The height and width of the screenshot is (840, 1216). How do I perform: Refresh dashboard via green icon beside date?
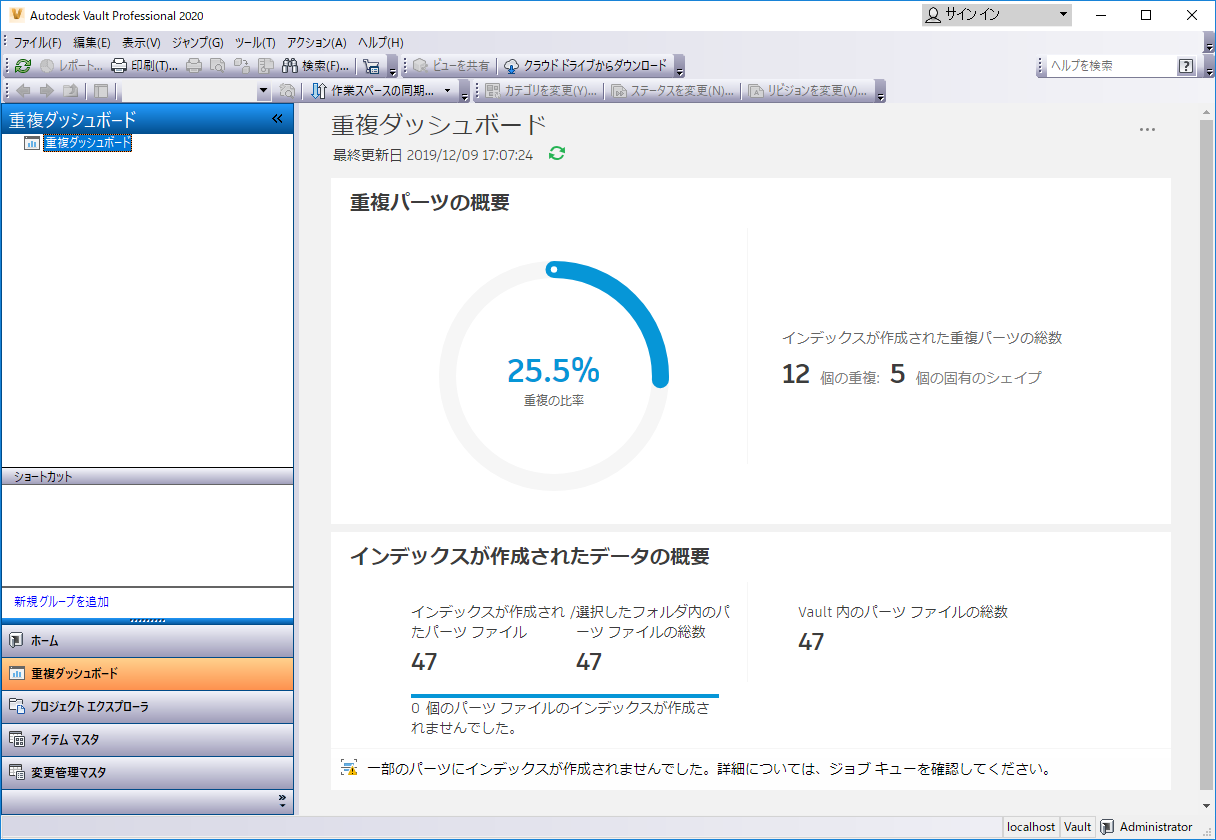tap(557, 154)
